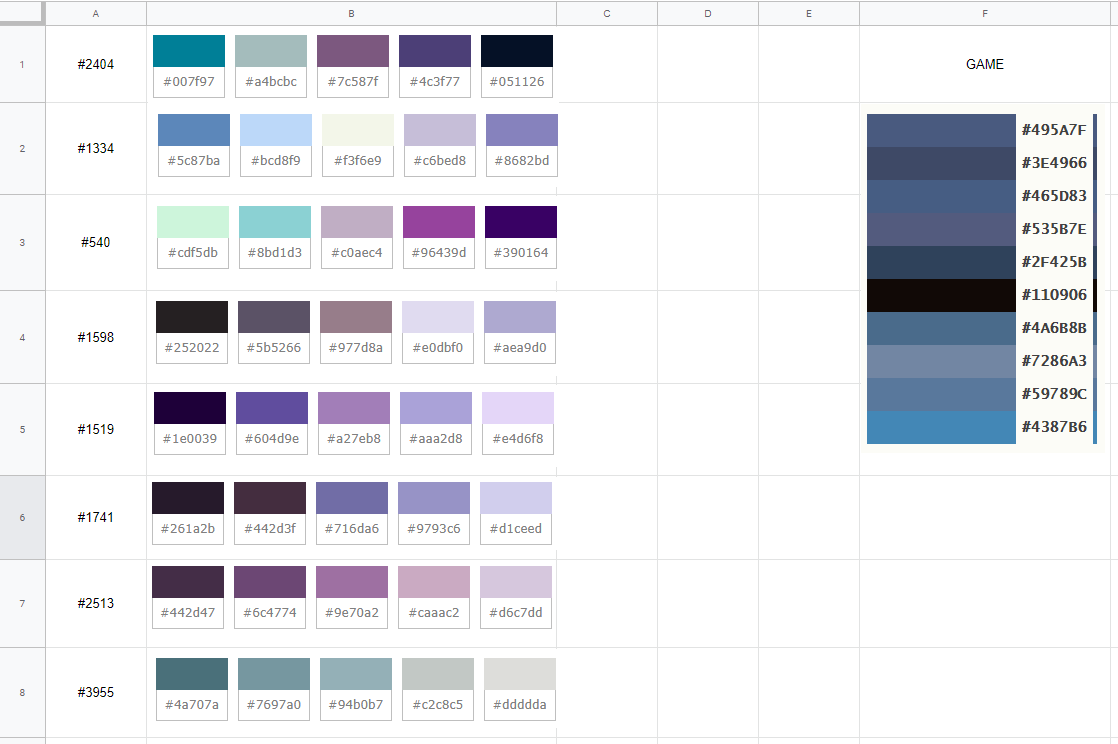
Task: Select the GAME cell
Action: click(984, 64)
